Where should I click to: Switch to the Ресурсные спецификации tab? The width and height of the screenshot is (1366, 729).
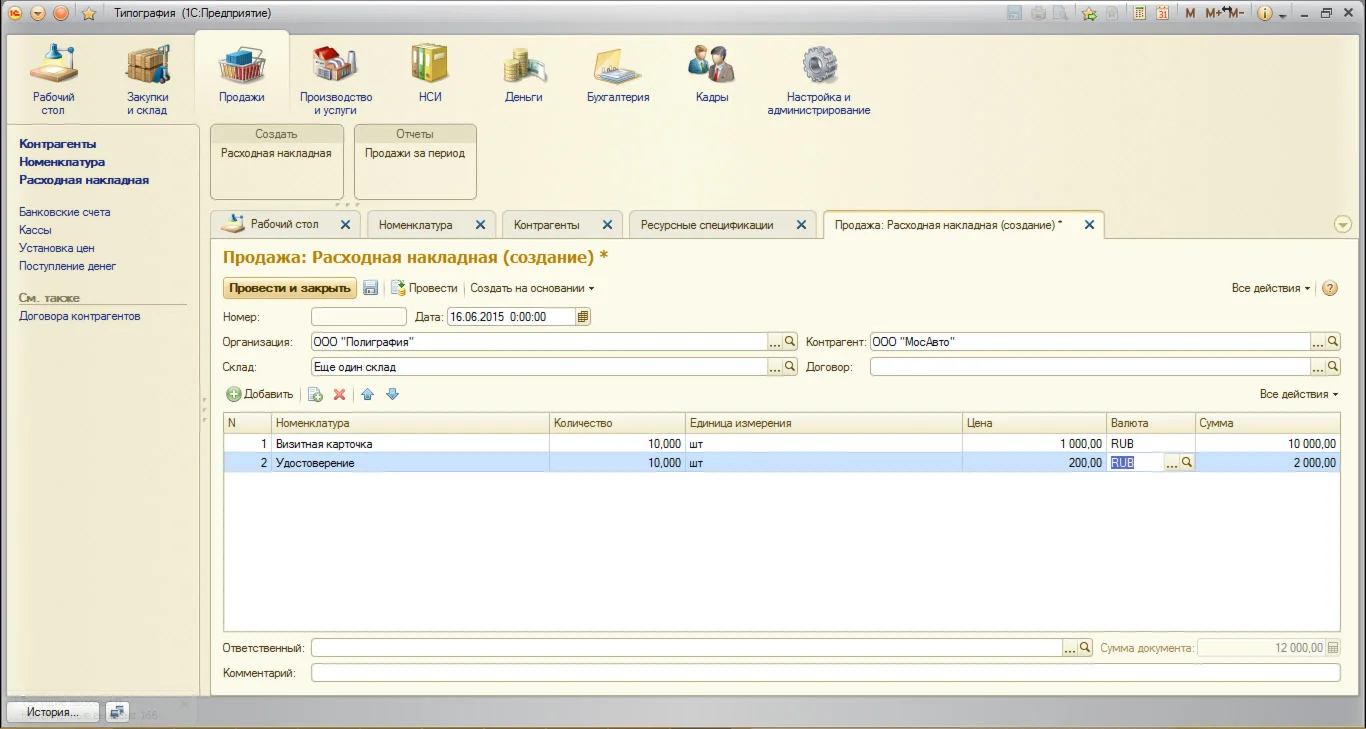click(707, 225)
